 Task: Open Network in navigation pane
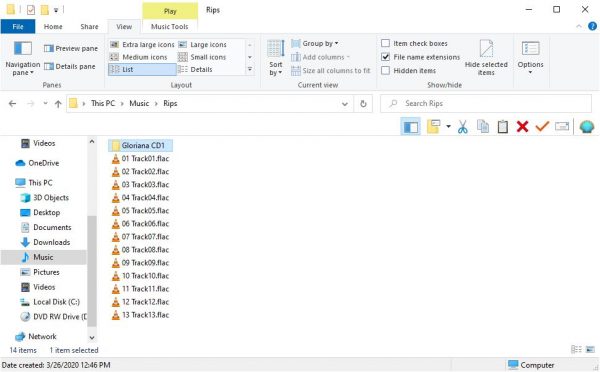(x=36, y=337)
